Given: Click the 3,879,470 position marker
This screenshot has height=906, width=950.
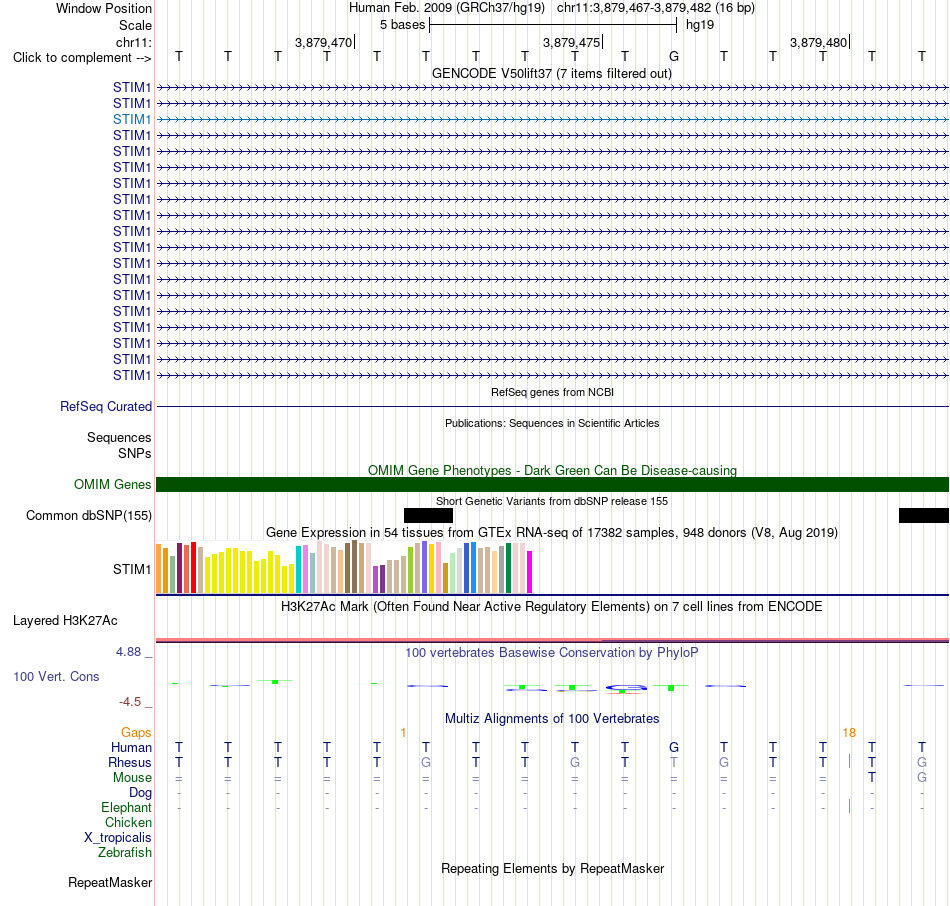Looking at the screenshot, I should click(323, 42).
